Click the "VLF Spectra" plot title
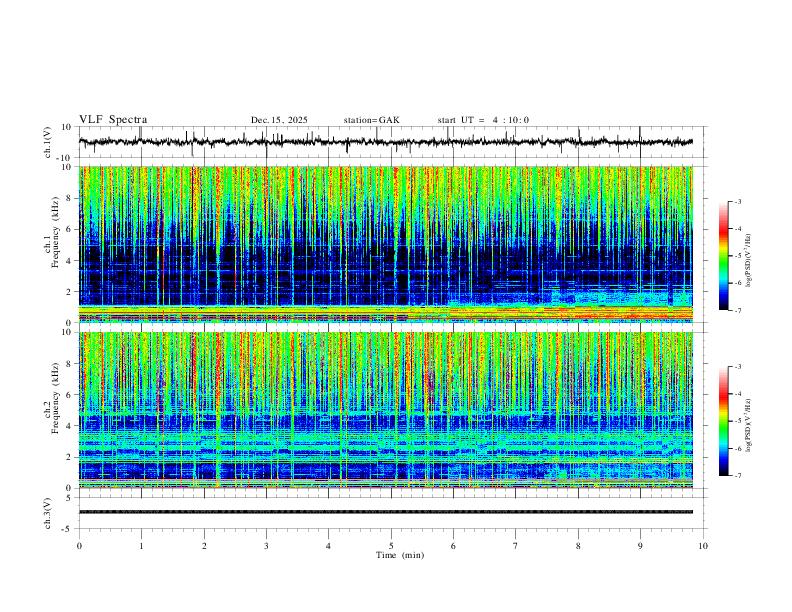 pyautogui.click(x=113, y=120)
